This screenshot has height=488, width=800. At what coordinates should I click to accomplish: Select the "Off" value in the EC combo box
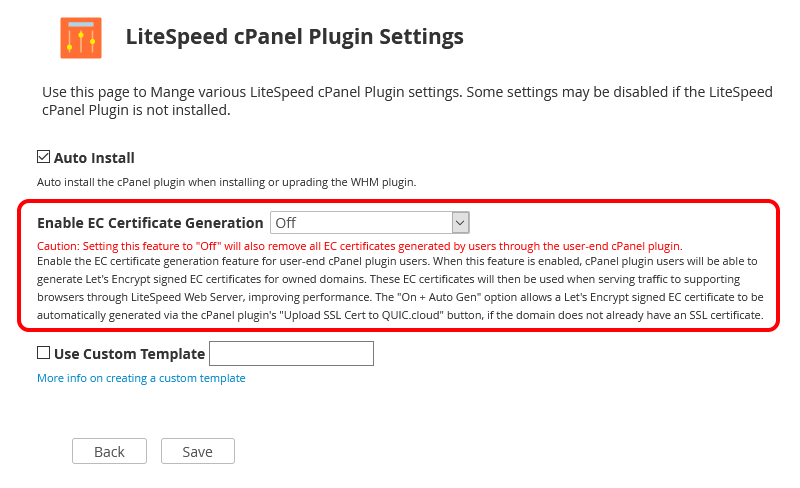click(x=286, y=223)
